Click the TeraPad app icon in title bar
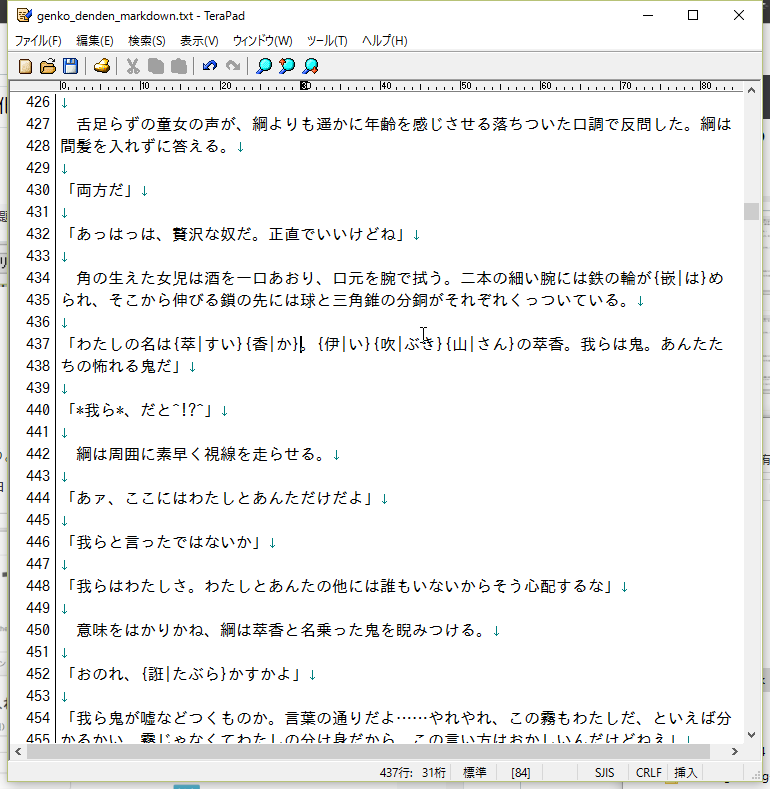 [24, 15]
